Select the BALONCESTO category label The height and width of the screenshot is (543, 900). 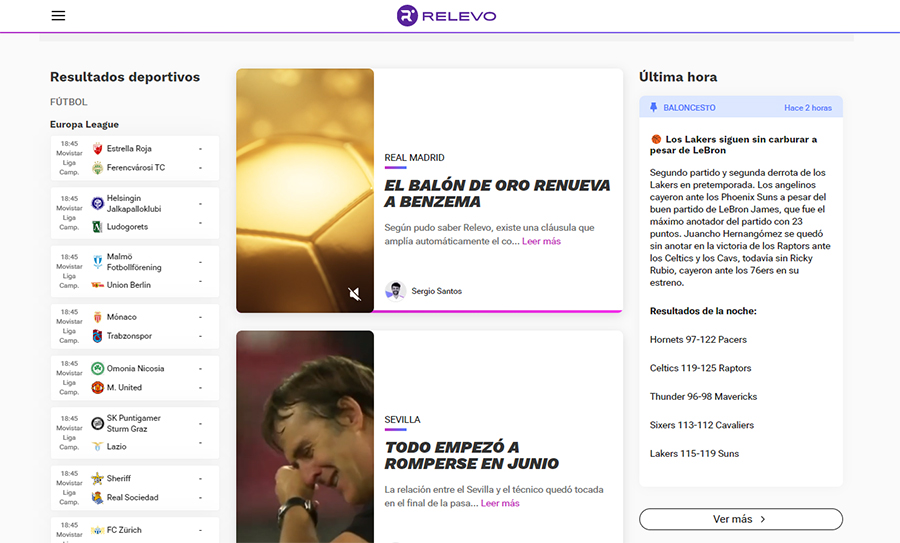point(689,107)
